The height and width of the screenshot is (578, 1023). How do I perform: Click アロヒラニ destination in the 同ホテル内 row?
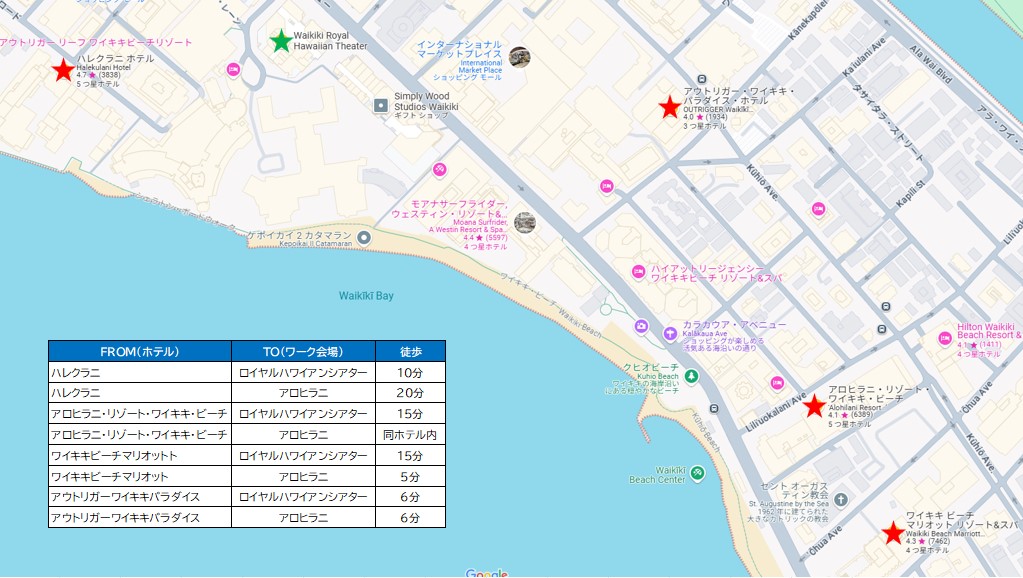point(303,434)
